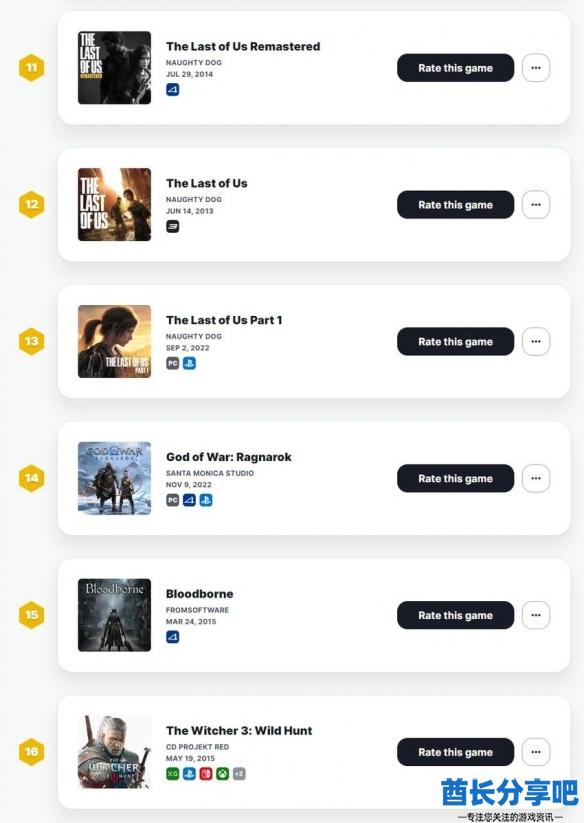Open more options menu for The Last of Us Remastered

pos(536,68)
